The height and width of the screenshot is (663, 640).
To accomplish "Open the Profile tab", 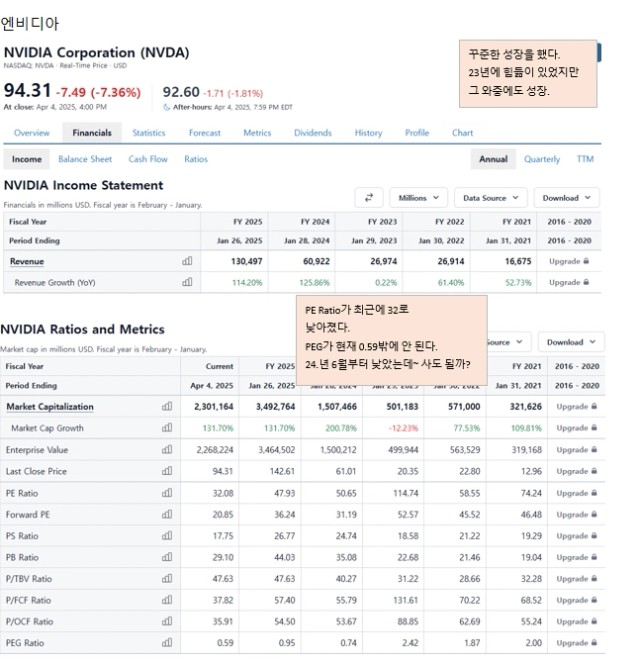I will [x=417, y=133].
